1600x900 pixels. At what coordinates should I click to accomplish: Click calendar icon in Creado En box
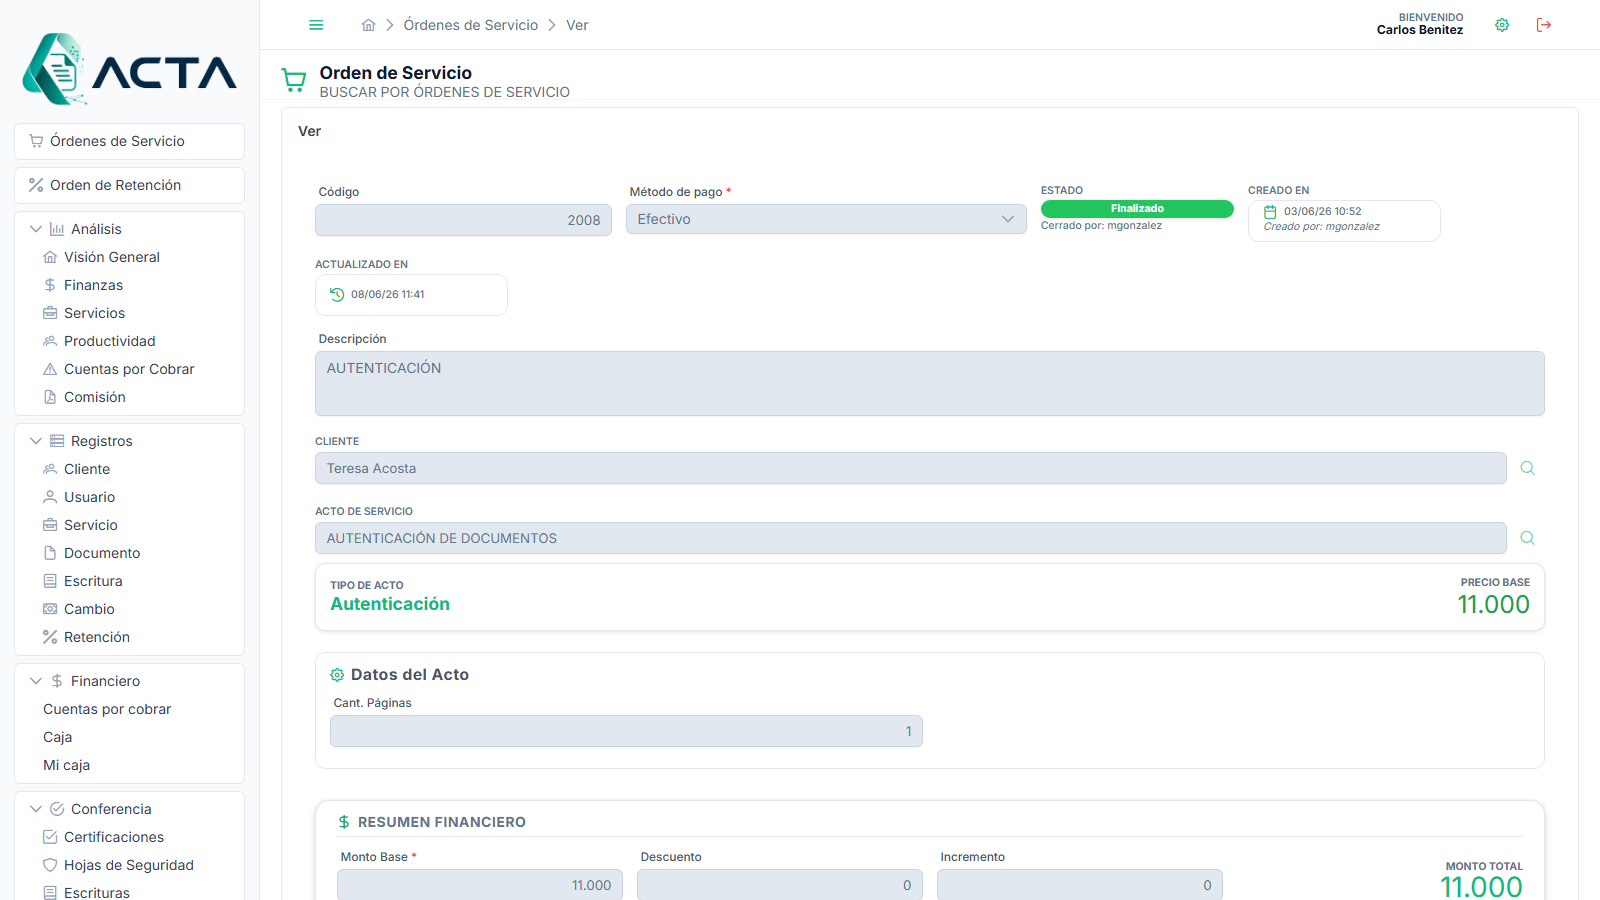(x=1270, y=212)
